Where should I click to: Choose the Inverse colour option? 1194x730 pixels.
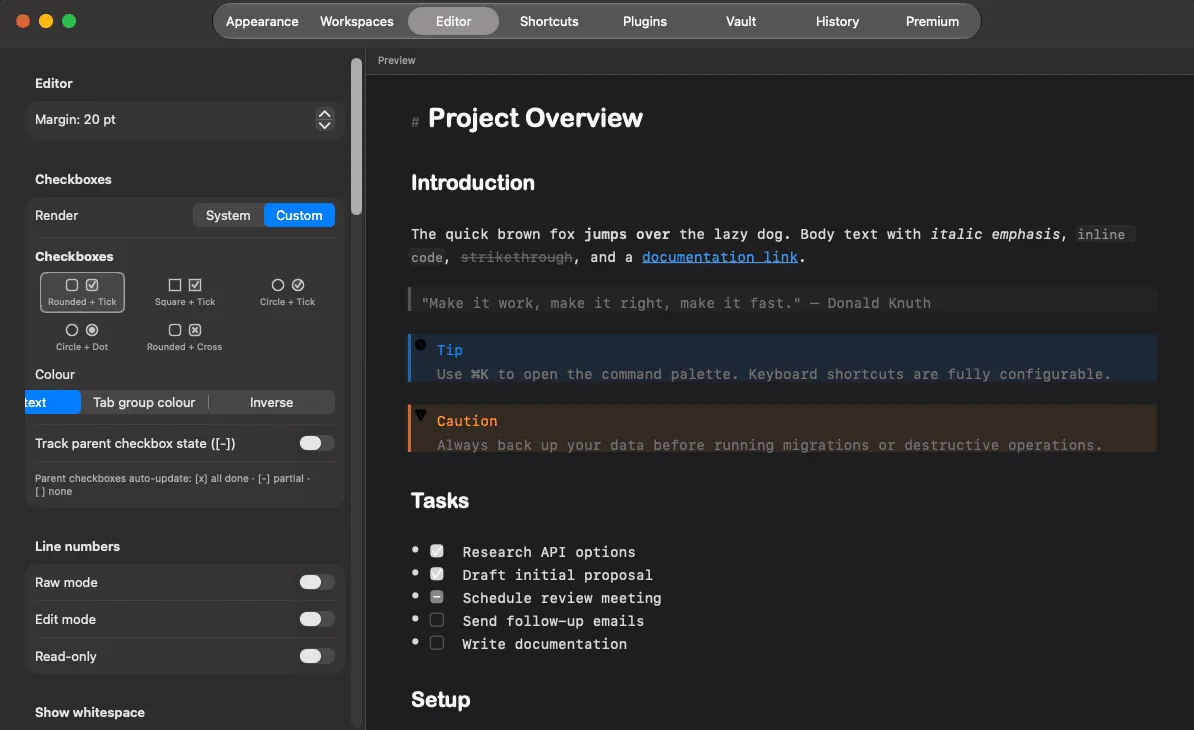pos(272,402)
